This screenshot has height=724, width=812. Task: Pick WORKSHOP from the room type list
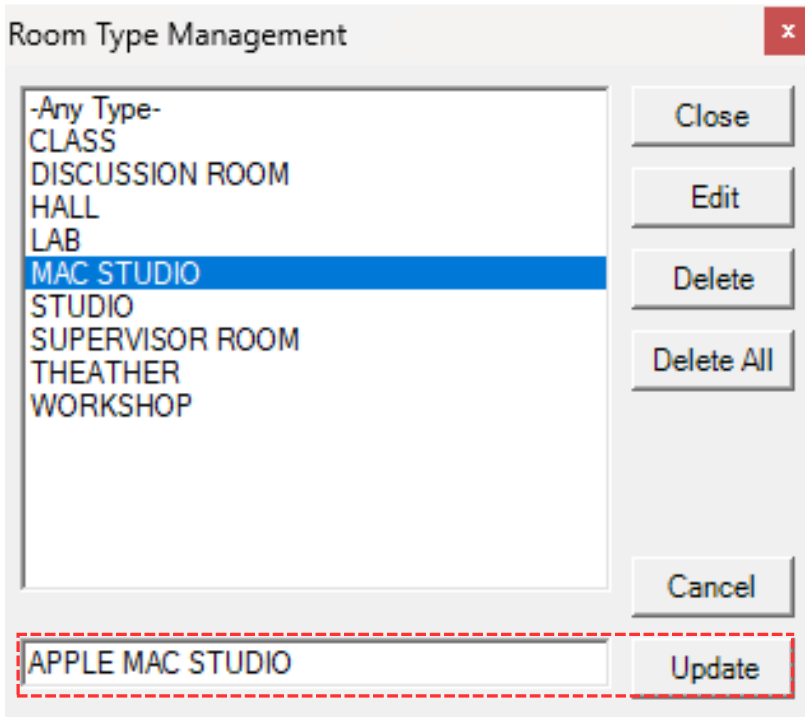click(111, 405)
